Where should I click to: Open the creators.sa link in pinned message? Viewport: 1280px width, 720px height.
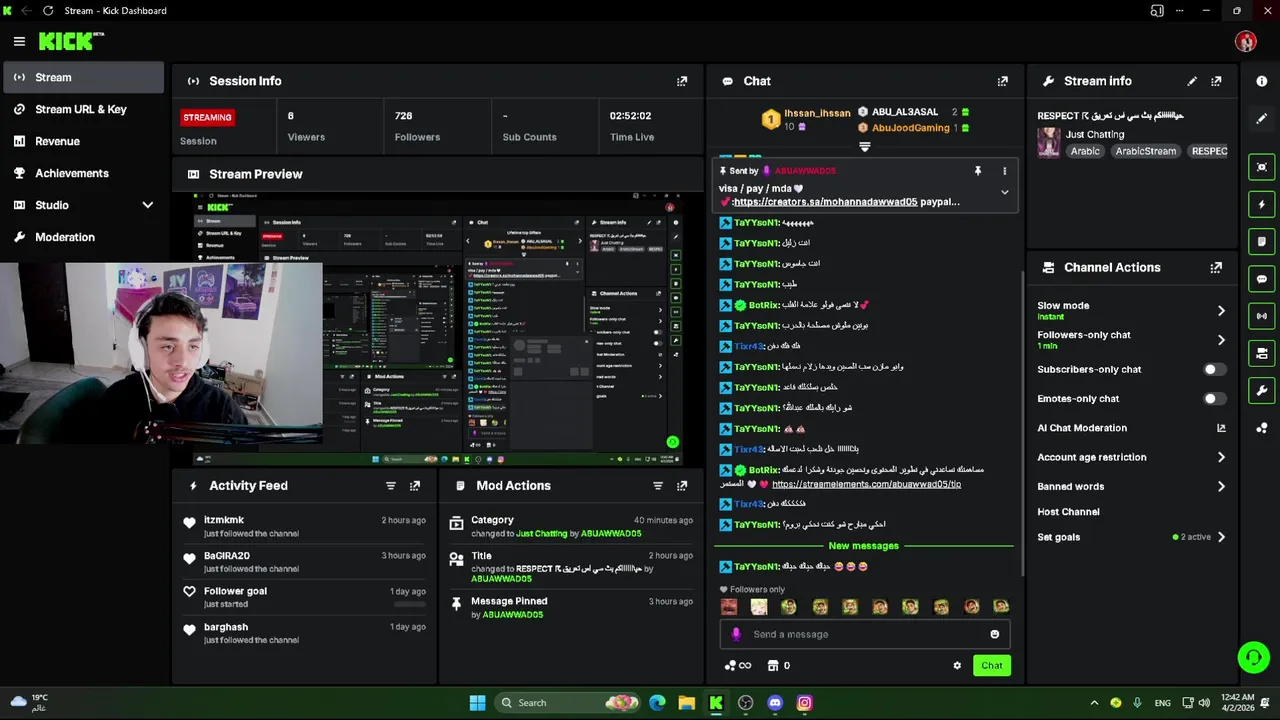(825, 202)
